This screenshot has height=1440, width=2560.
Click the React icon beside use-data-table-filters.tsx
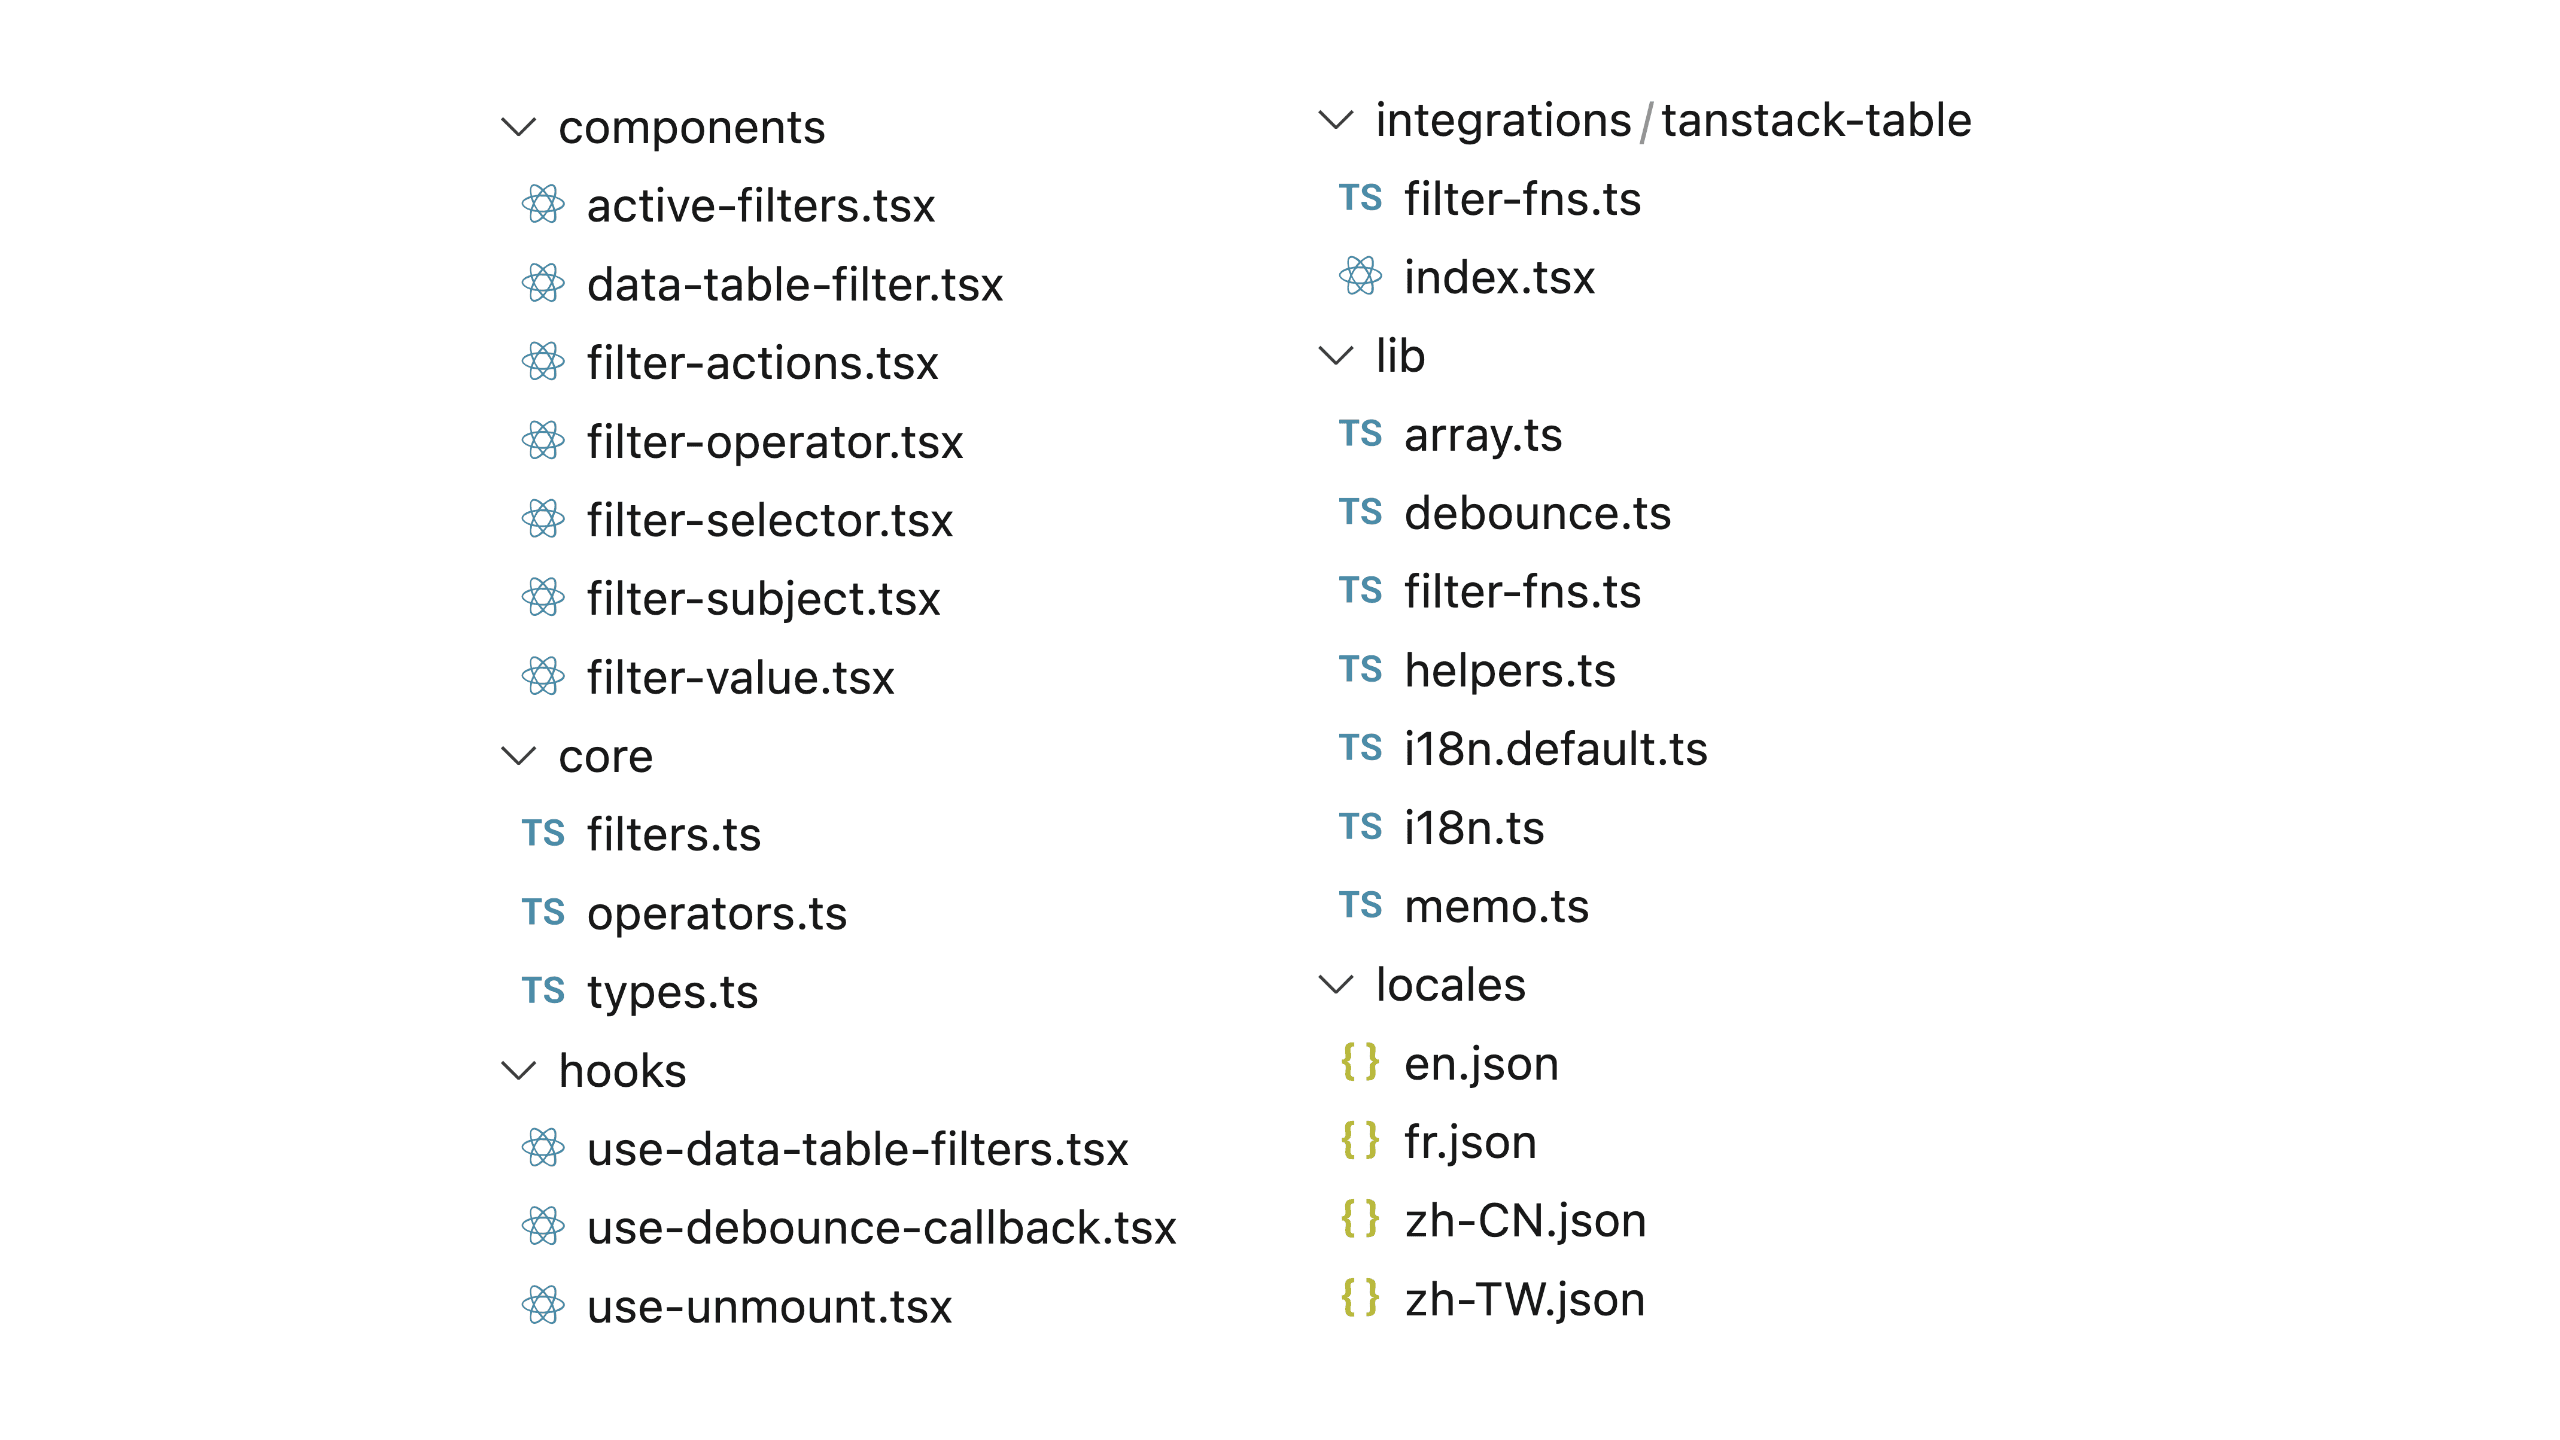tap(543, 1148)
